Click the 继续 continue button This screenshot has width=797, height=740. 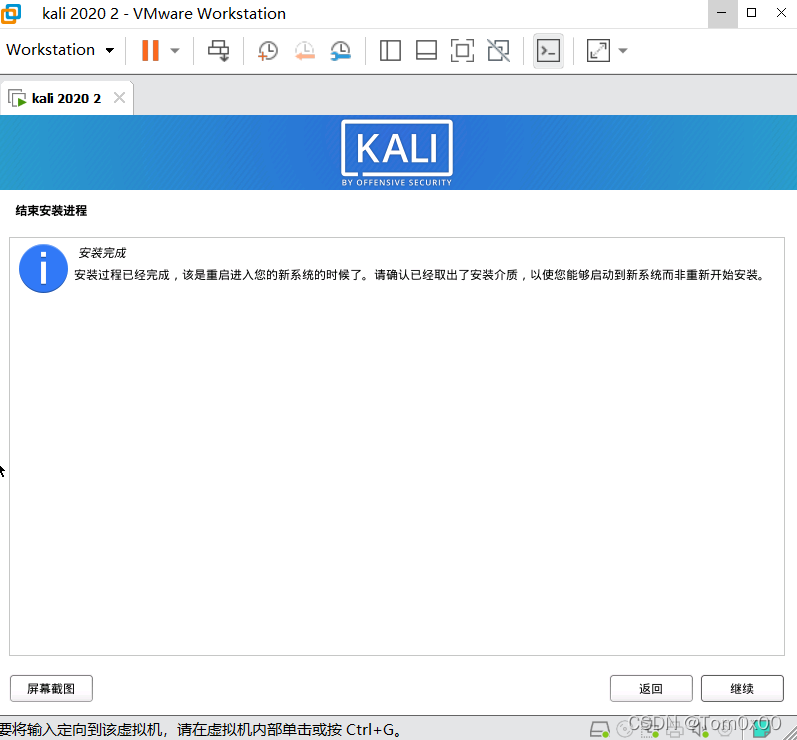coord(742,688)
